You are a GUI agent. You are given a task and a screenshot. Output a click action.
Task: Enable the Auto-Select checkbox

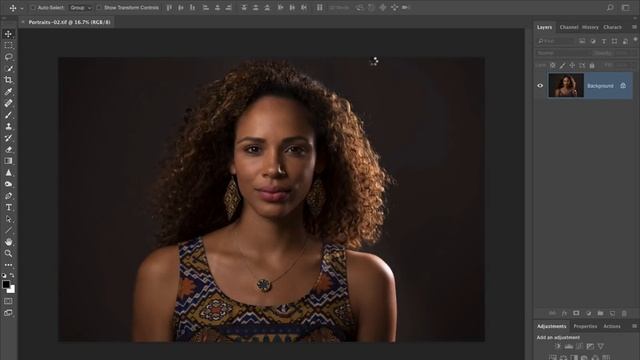click(x=33, y=7)
